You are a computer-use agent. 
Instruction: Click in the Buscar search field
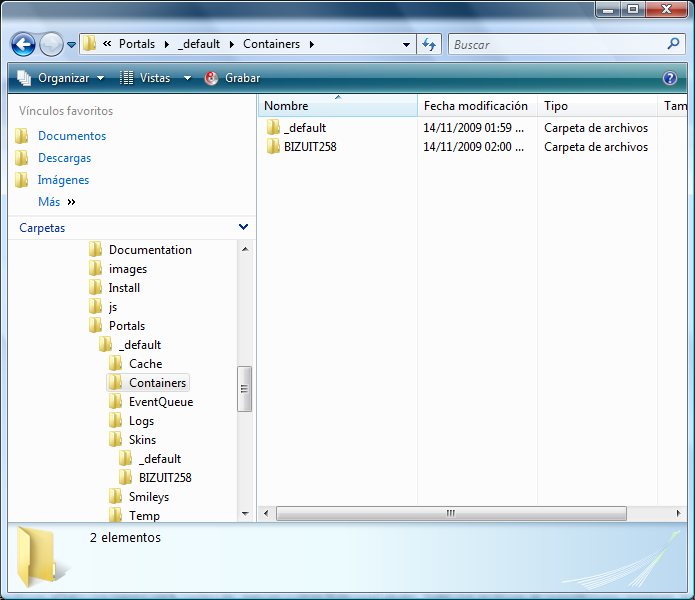555,44
